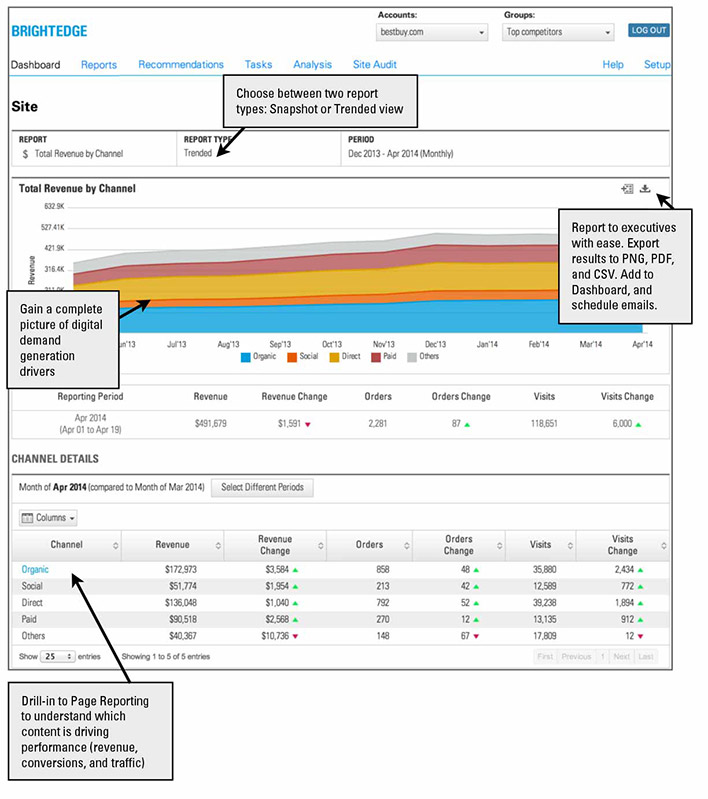Open the Setup link
Image resolution: width=708 pixels, height=799 pixels.
(657, 65)
